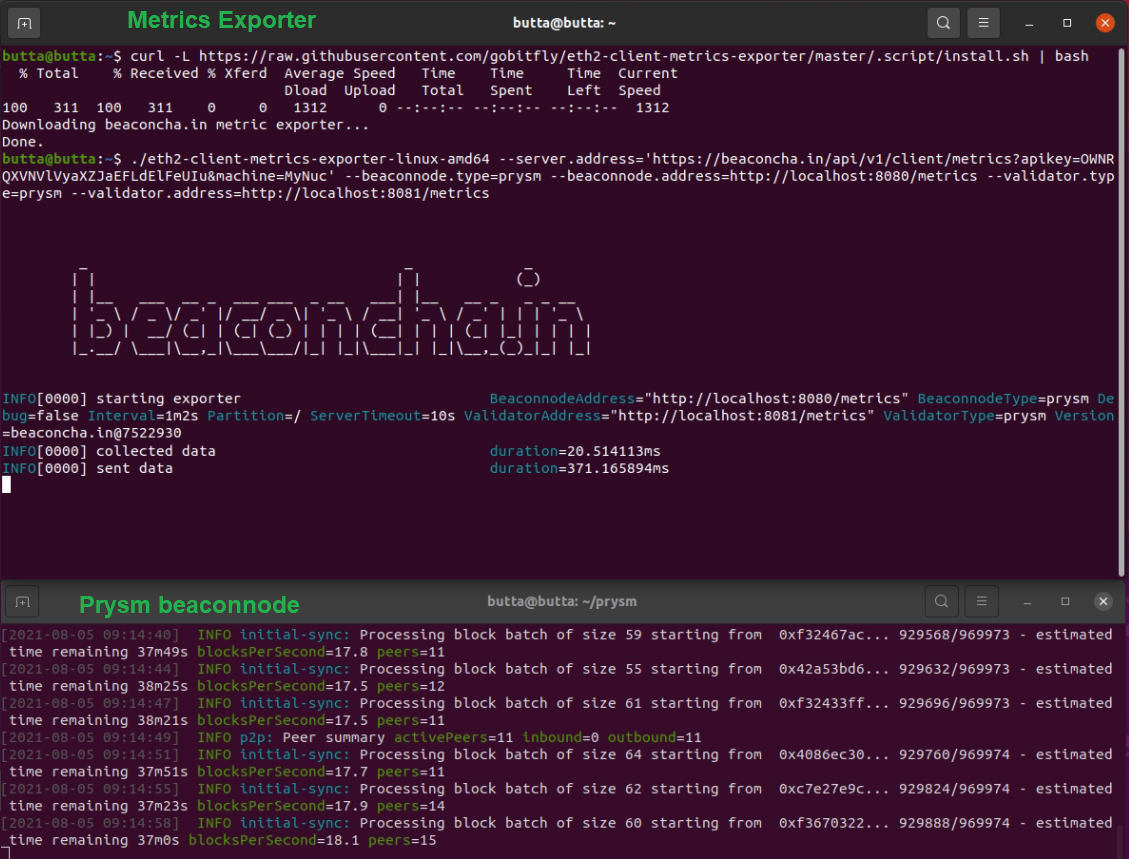The height and width of the screenshot is (859, 1129).
Task: Select the search icon next to Metrics Exporter window controls
Action: point(941,21)
